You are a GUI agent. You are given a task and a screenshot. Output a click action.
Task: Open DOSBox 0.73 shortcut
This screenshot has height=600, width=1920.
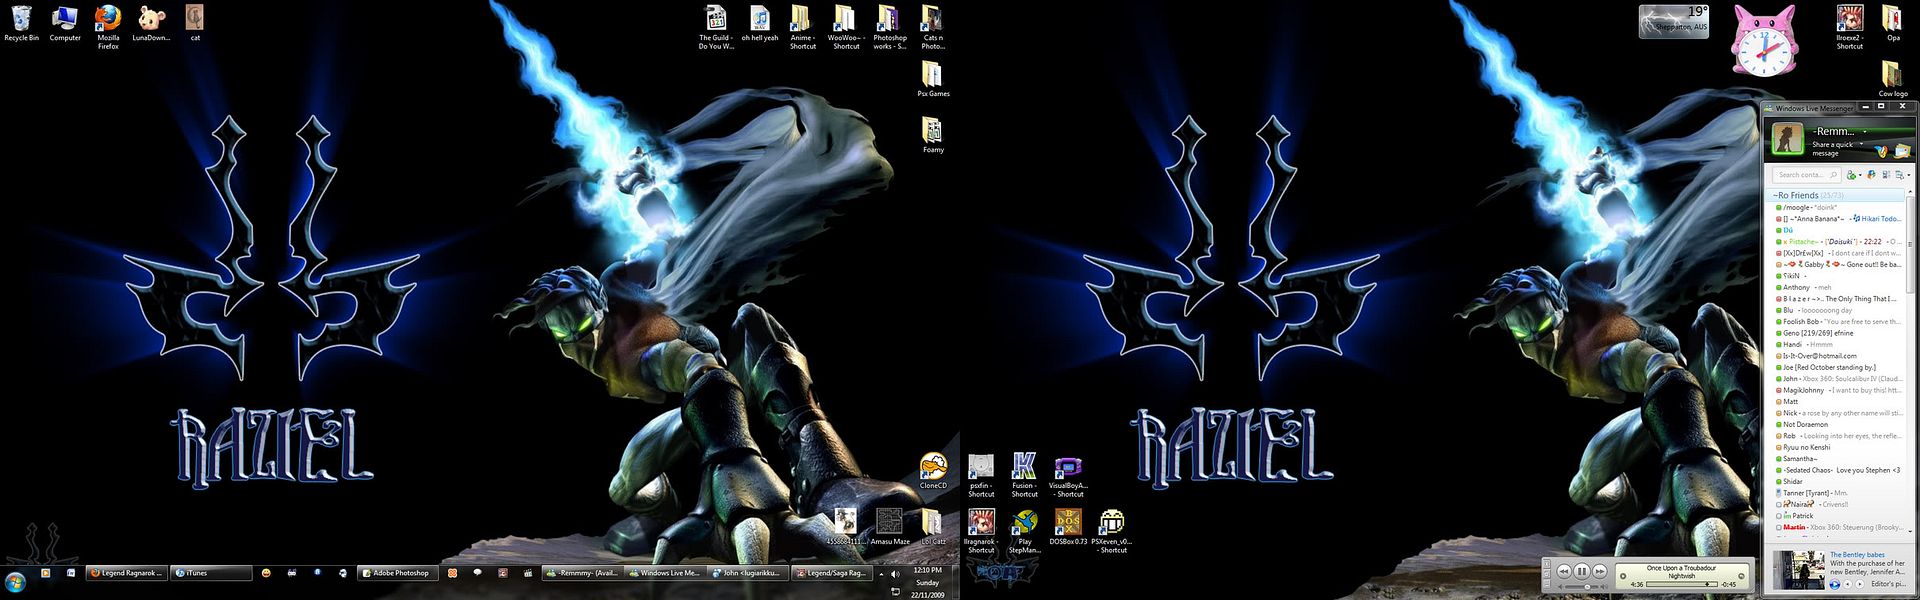[1068, 525]
